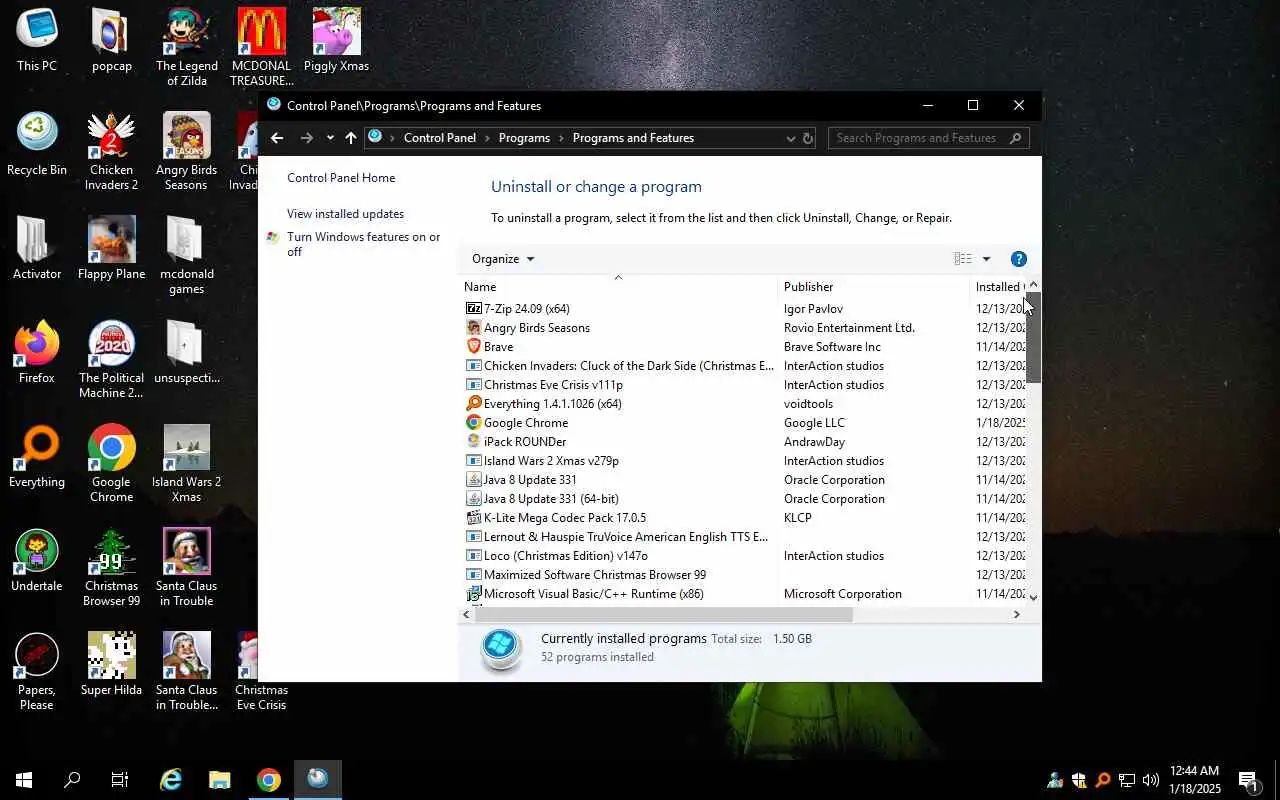Select the Christmas Browser 99 desktop icon

(111, 568)
